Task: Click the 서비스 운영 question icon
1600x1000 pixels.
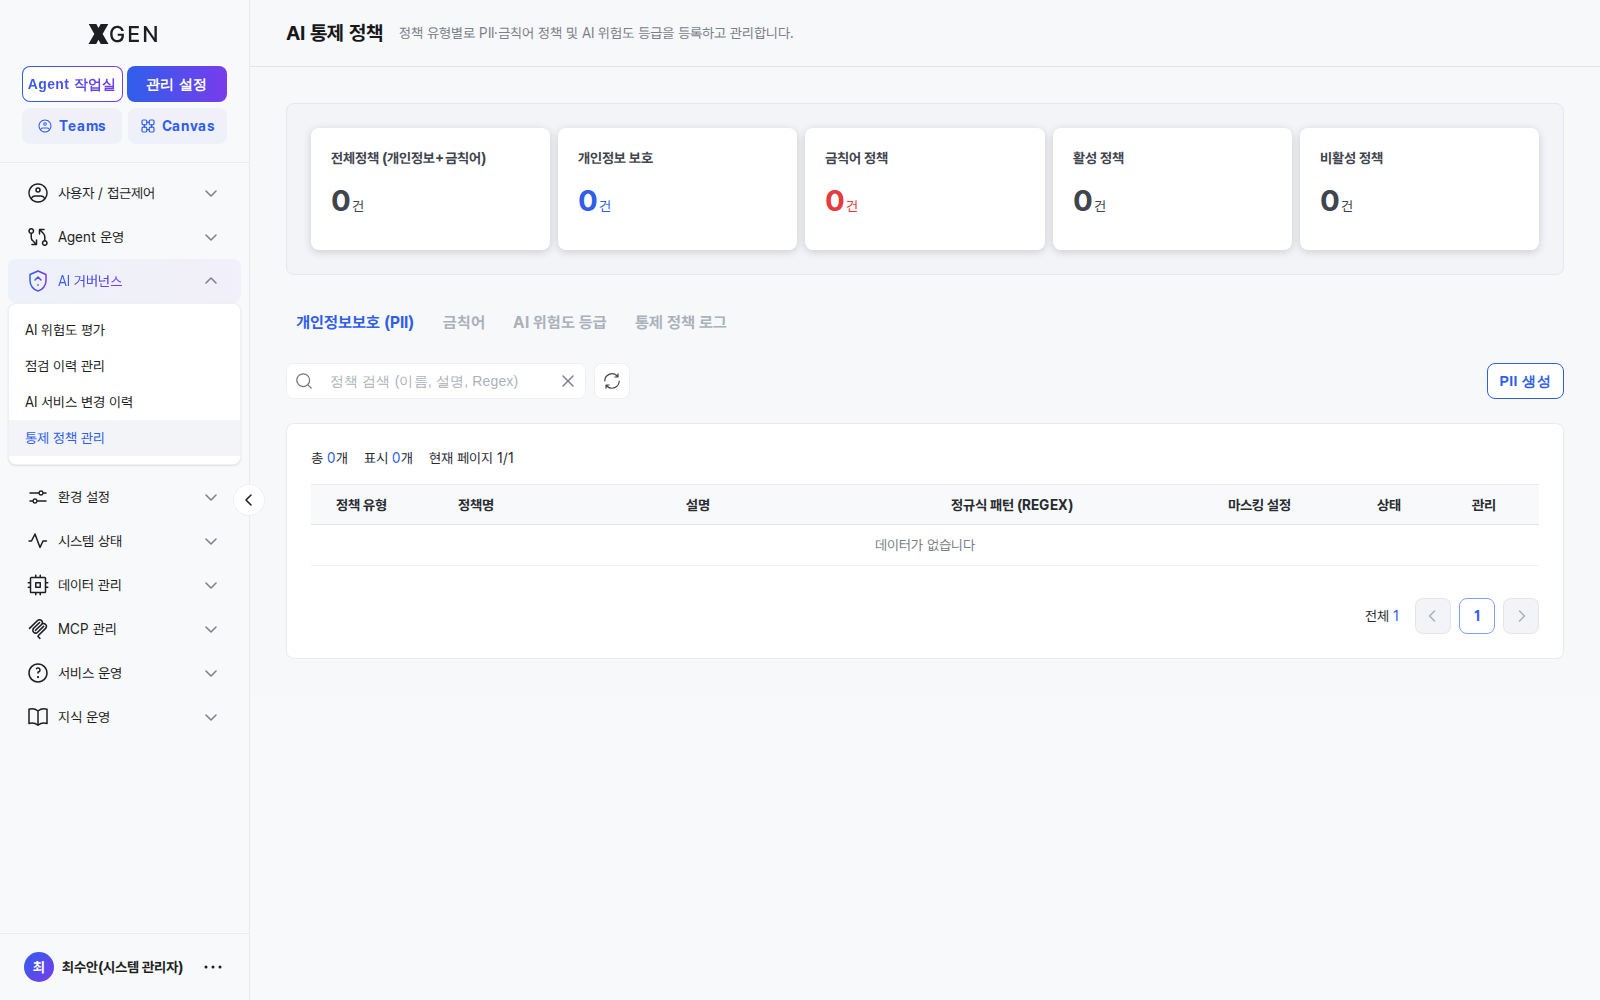Action: [38, 673]
